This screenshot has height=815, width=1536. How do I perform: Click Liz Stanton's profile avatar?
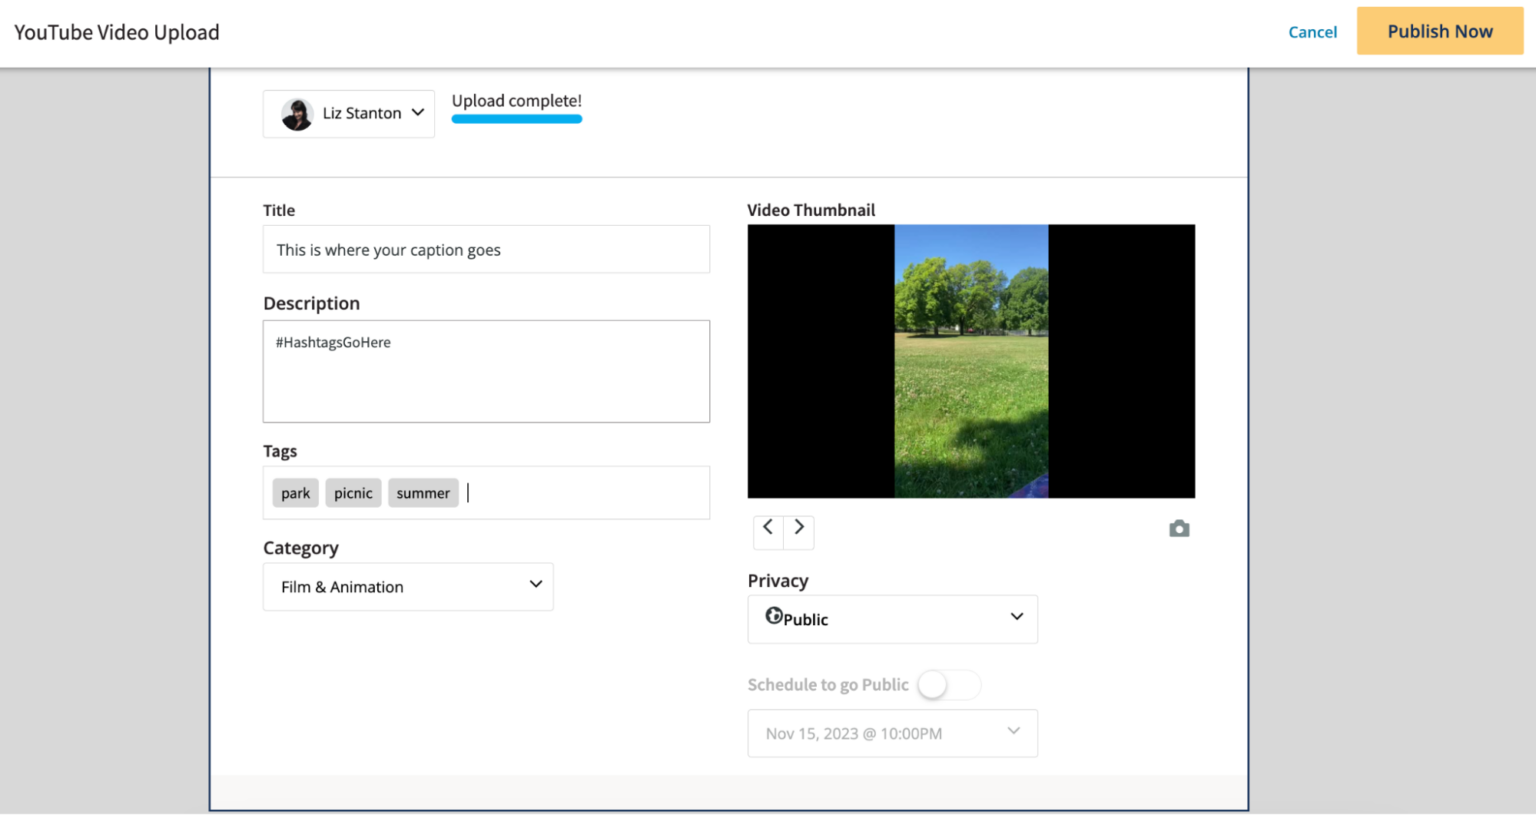296,113
